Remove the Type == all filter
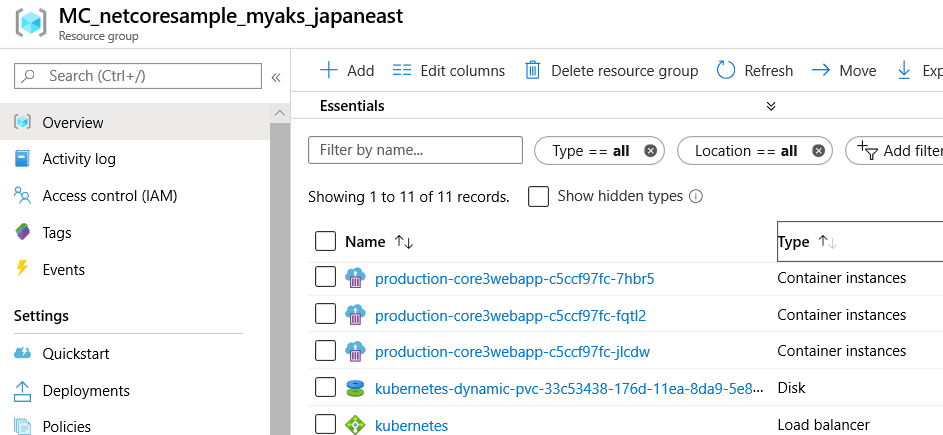Screen dimensions: 943x435 click(650, 151)
